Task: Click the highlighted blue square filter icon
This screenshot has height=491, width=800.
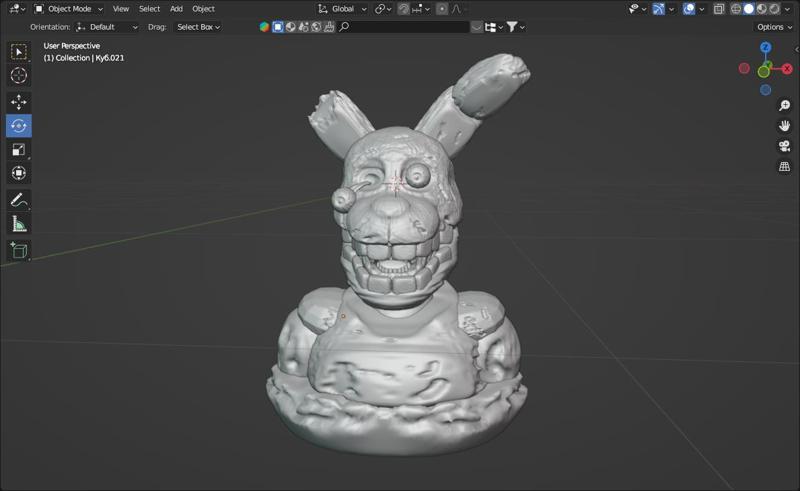Action: coord(278,27)
